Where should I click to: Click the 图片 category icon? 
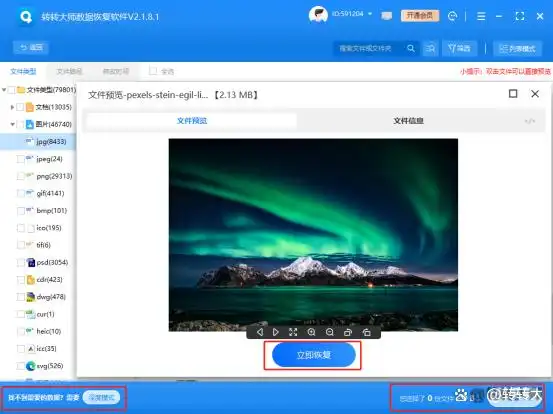coord(30,124)
